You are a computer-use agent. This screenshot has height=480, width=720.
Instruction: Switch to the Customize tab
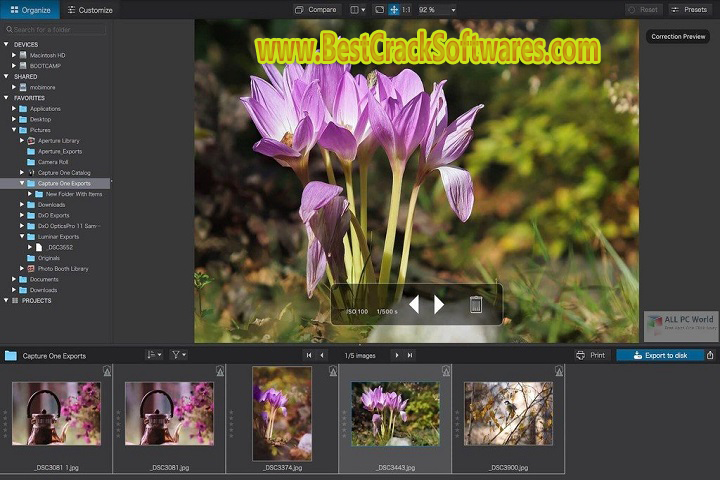coord(90,10)
